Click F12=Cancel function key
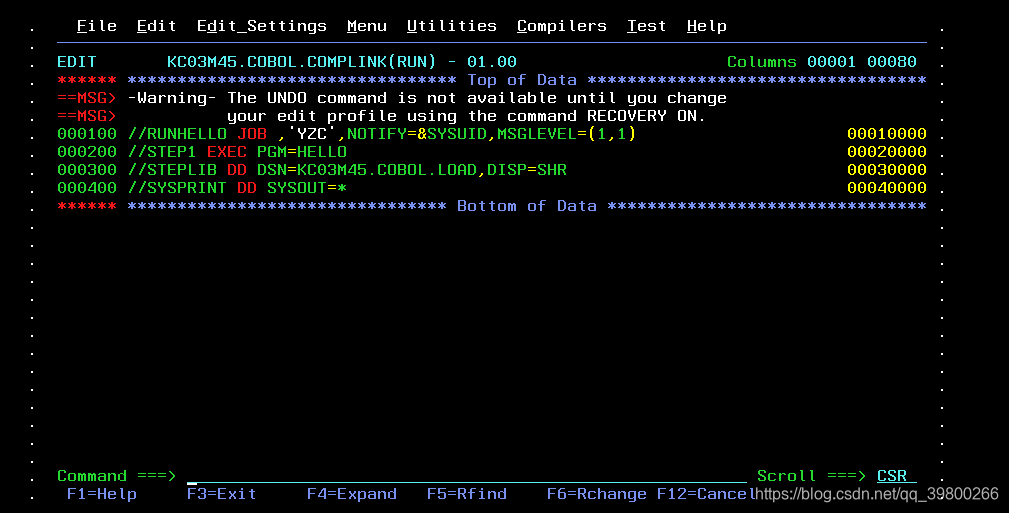The height and width of the screenshot is (513, 1009). pos(707,494)
